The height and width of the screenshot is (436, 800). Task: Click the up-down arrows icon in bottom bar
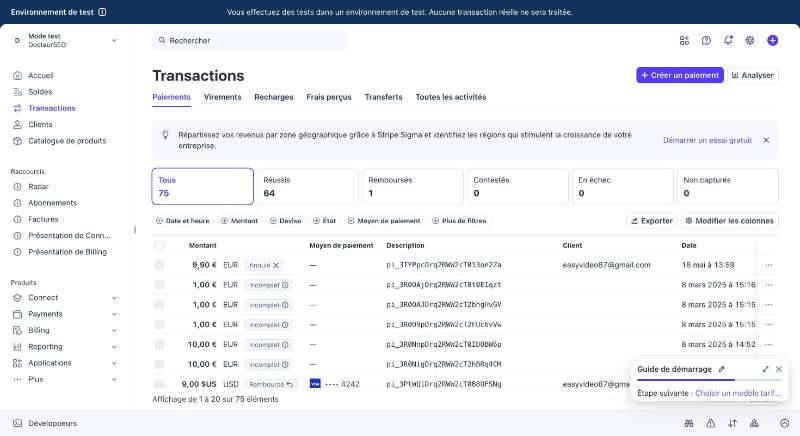tap(732, 423)
